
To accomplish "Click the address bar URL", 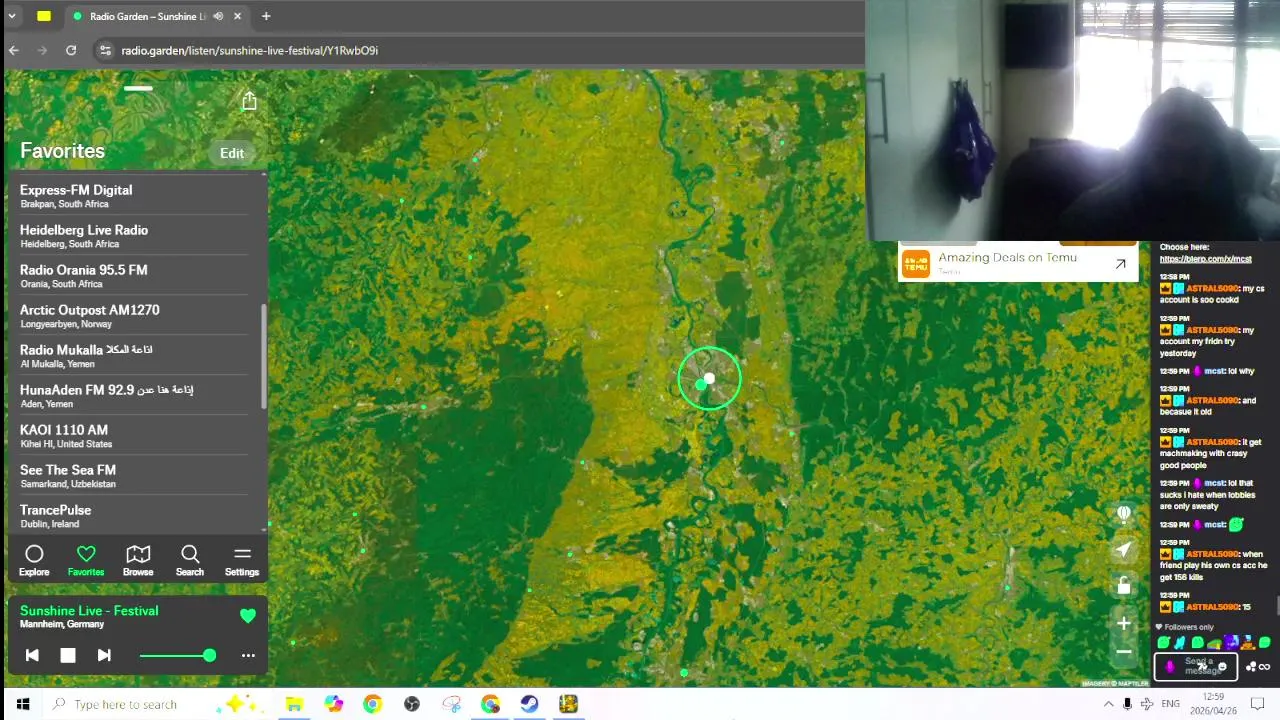I will (250, 50).
